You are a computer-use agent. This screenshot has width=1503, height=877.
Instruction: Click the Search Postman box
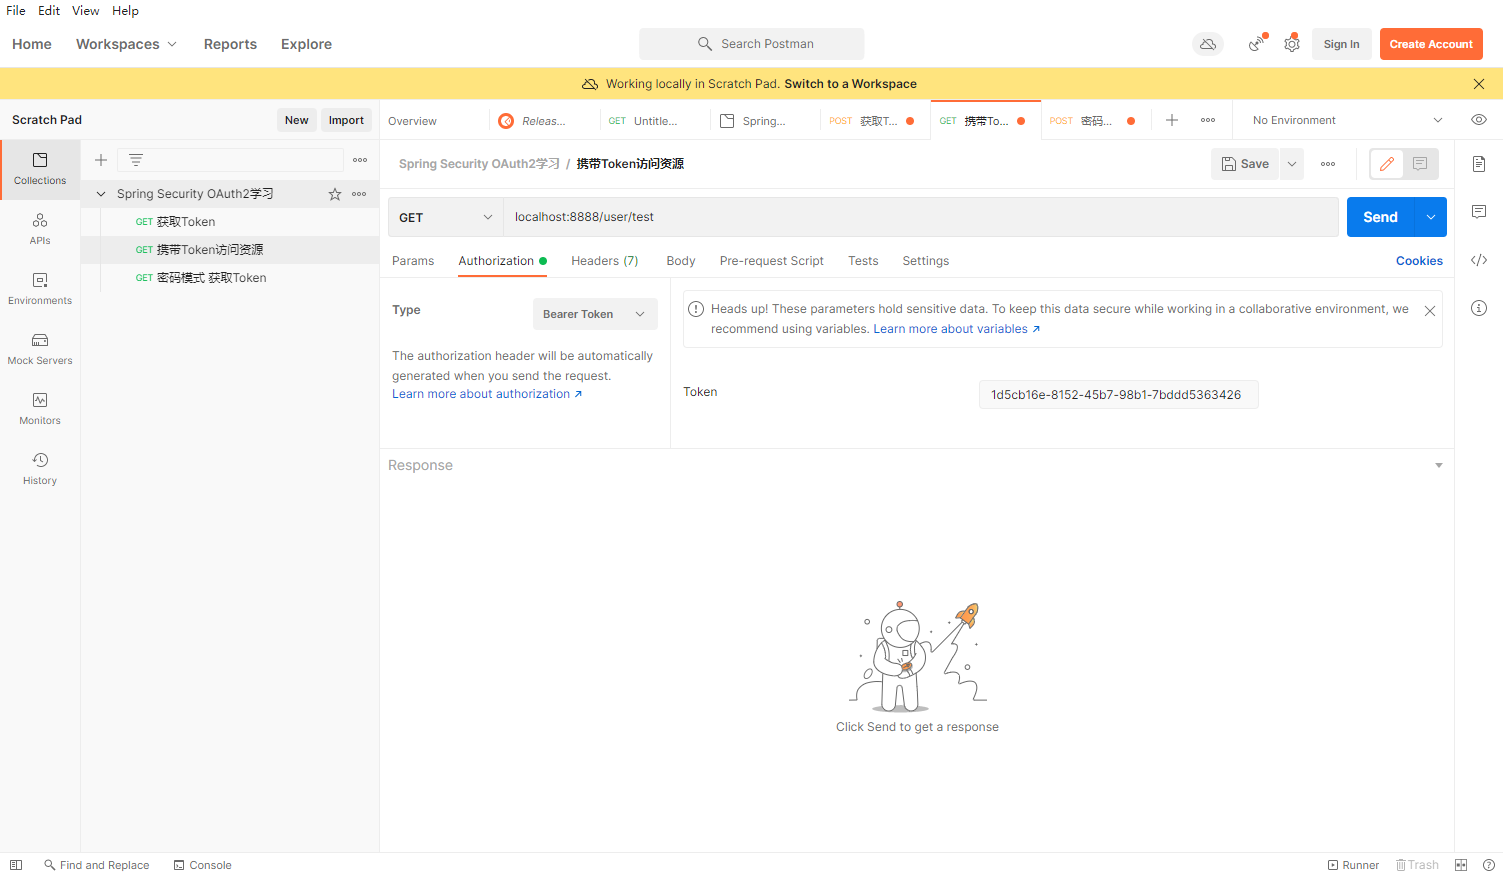click(752, 44)
